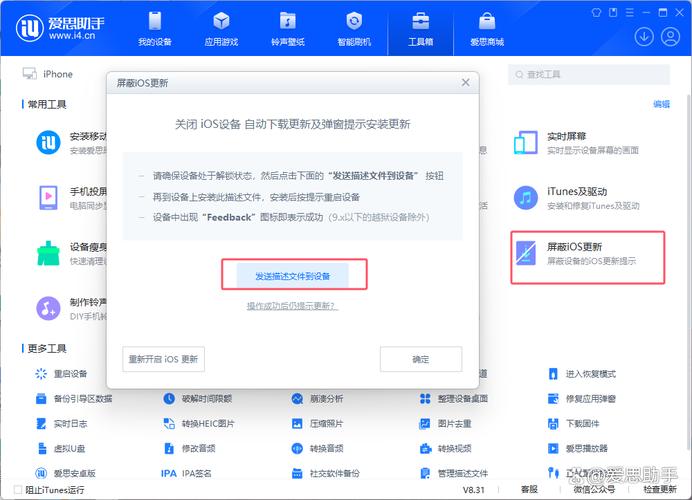
Task: Open 图片去重 tool
Action: click(445, 424)
